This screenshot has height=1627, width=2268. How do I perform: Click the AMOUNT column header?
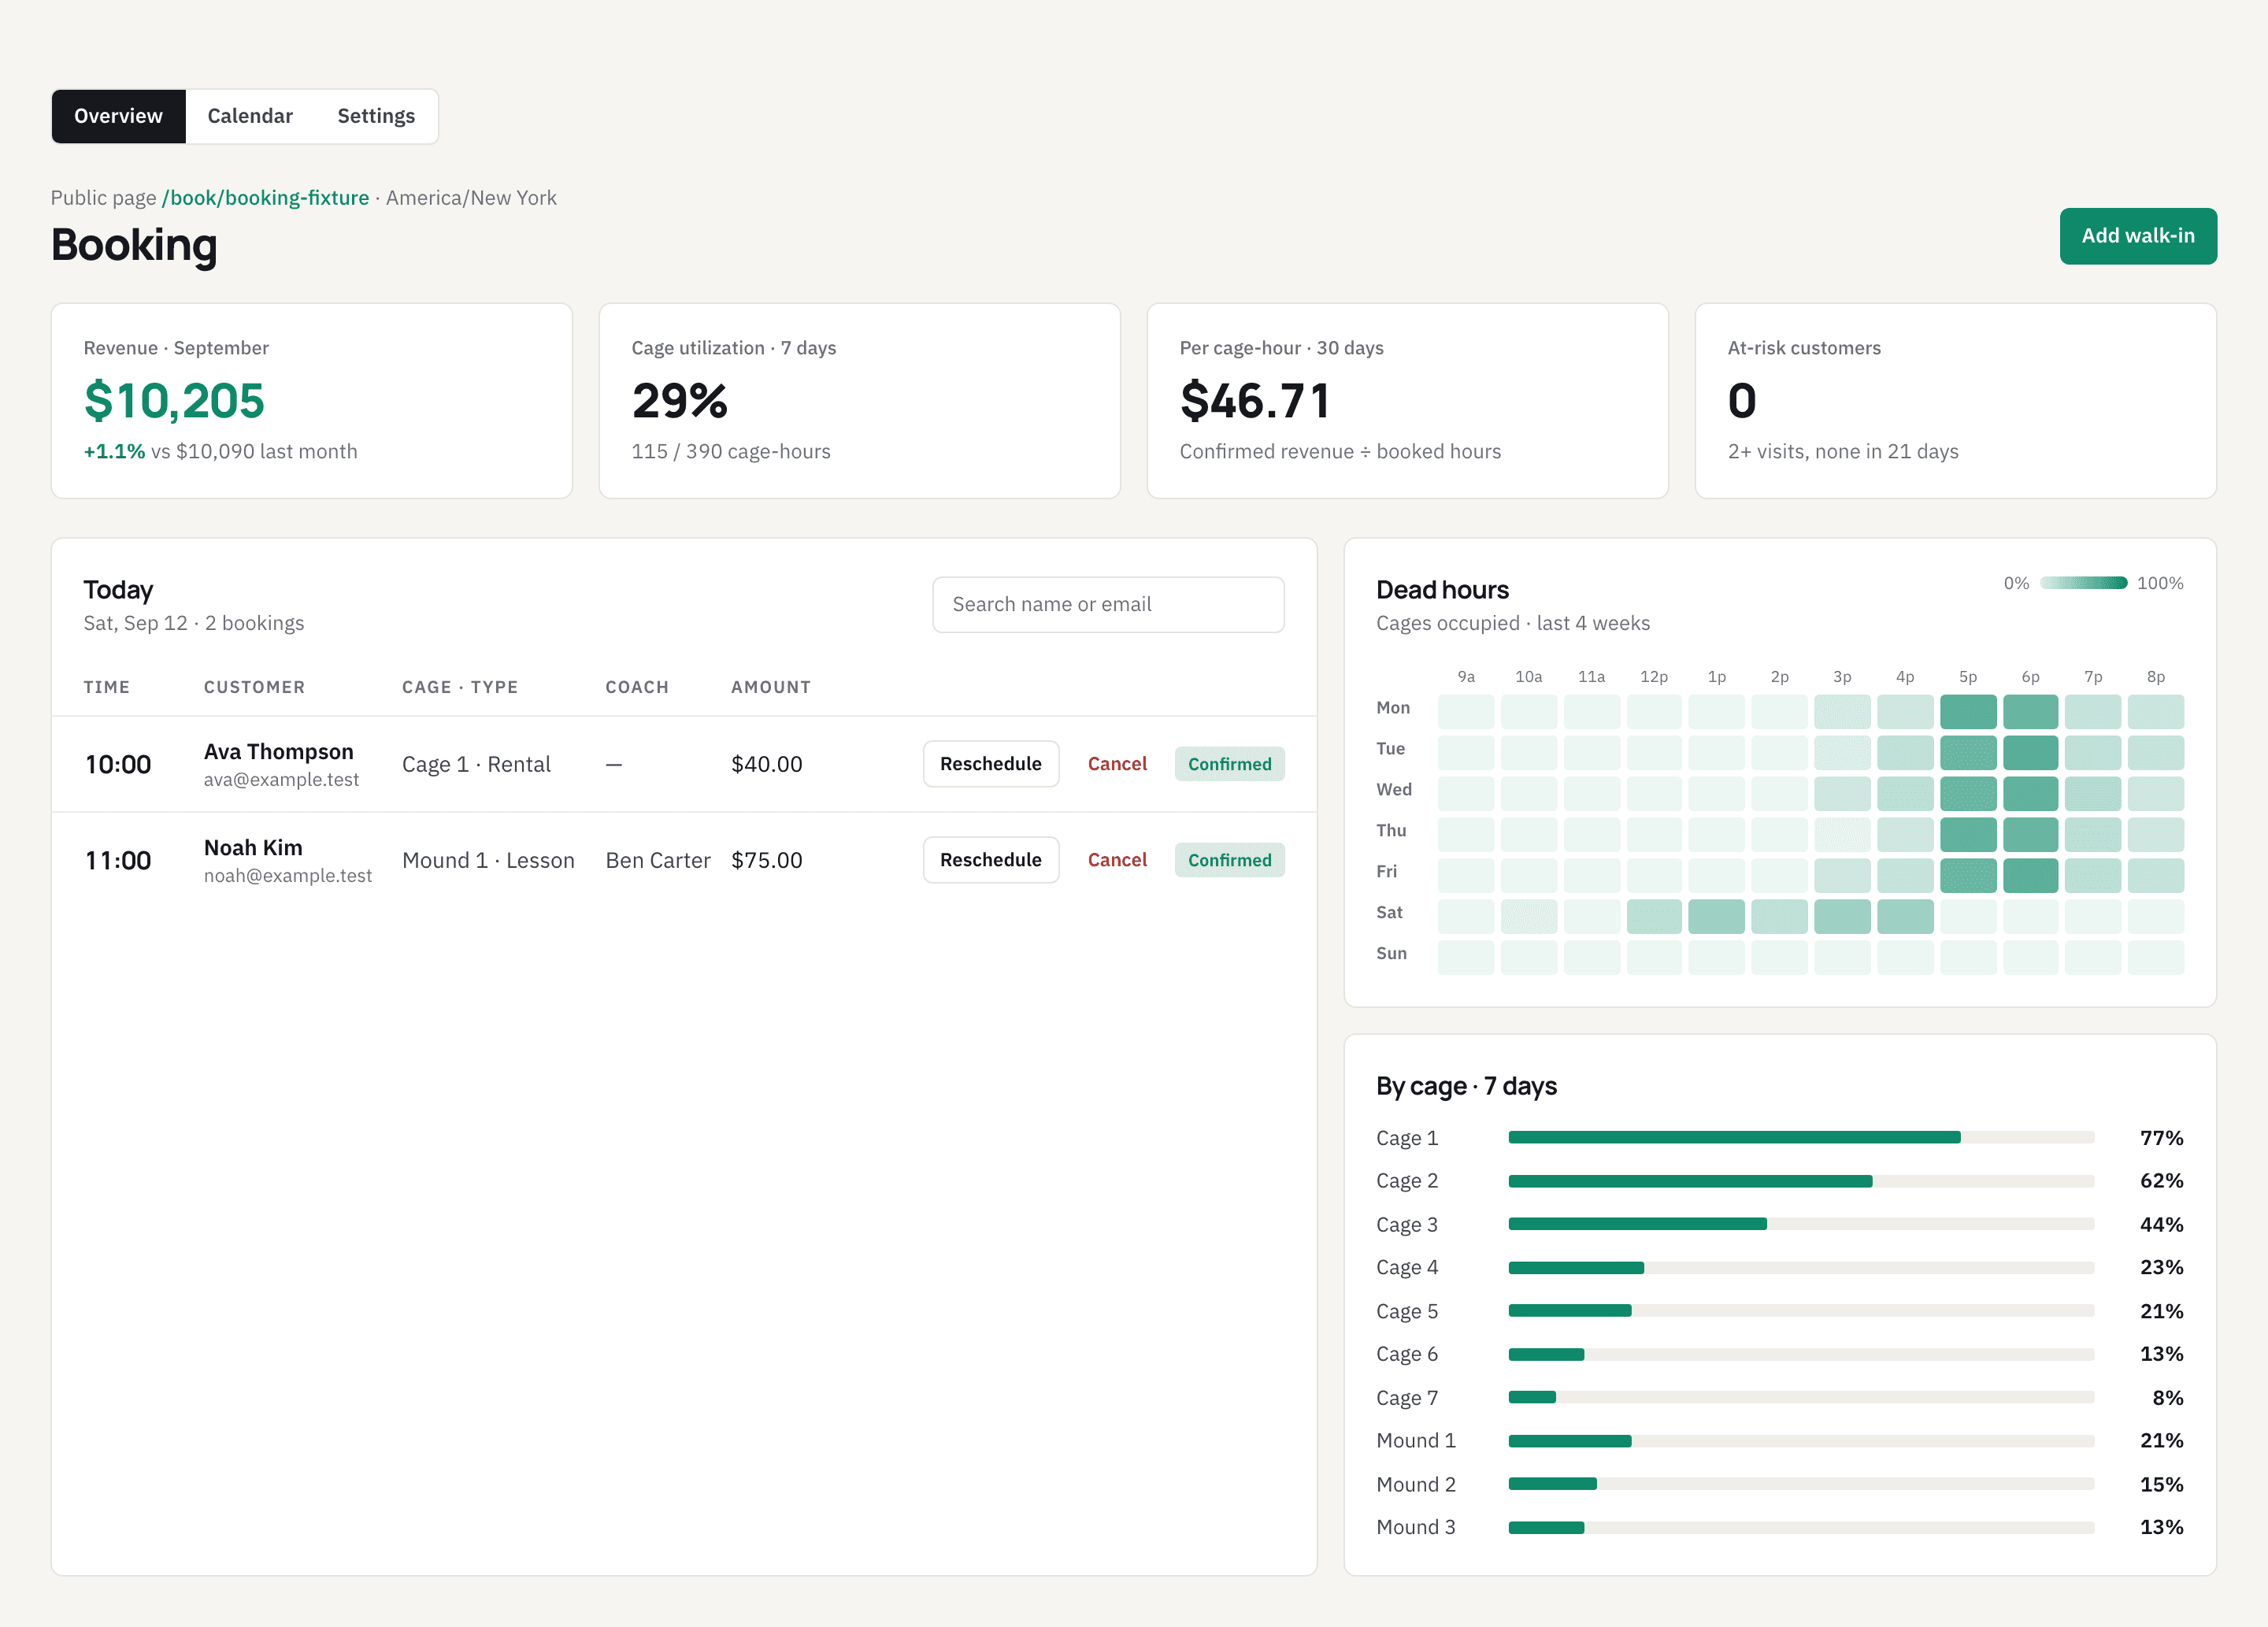pyautogui.click(x=771, y=688)
